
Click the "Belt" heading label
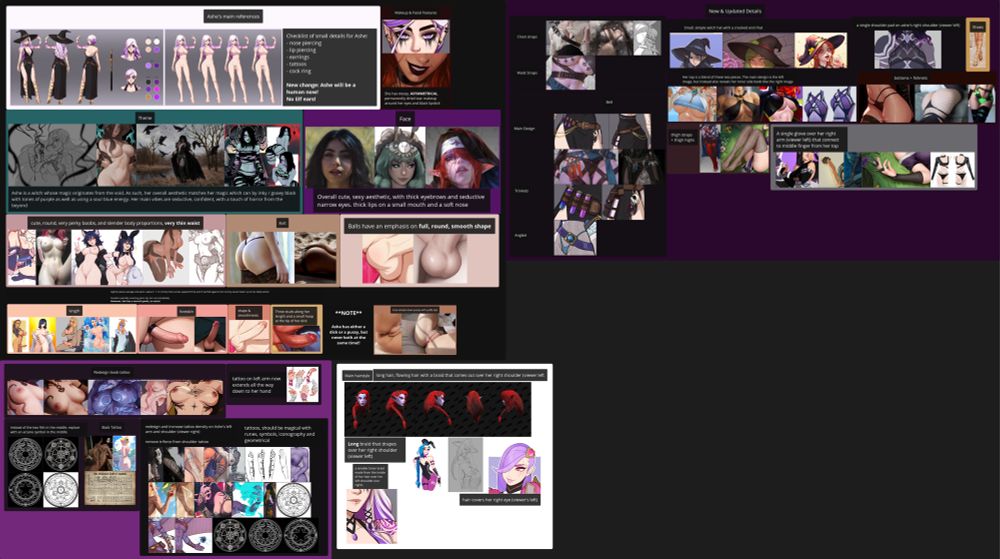[608, 102]
